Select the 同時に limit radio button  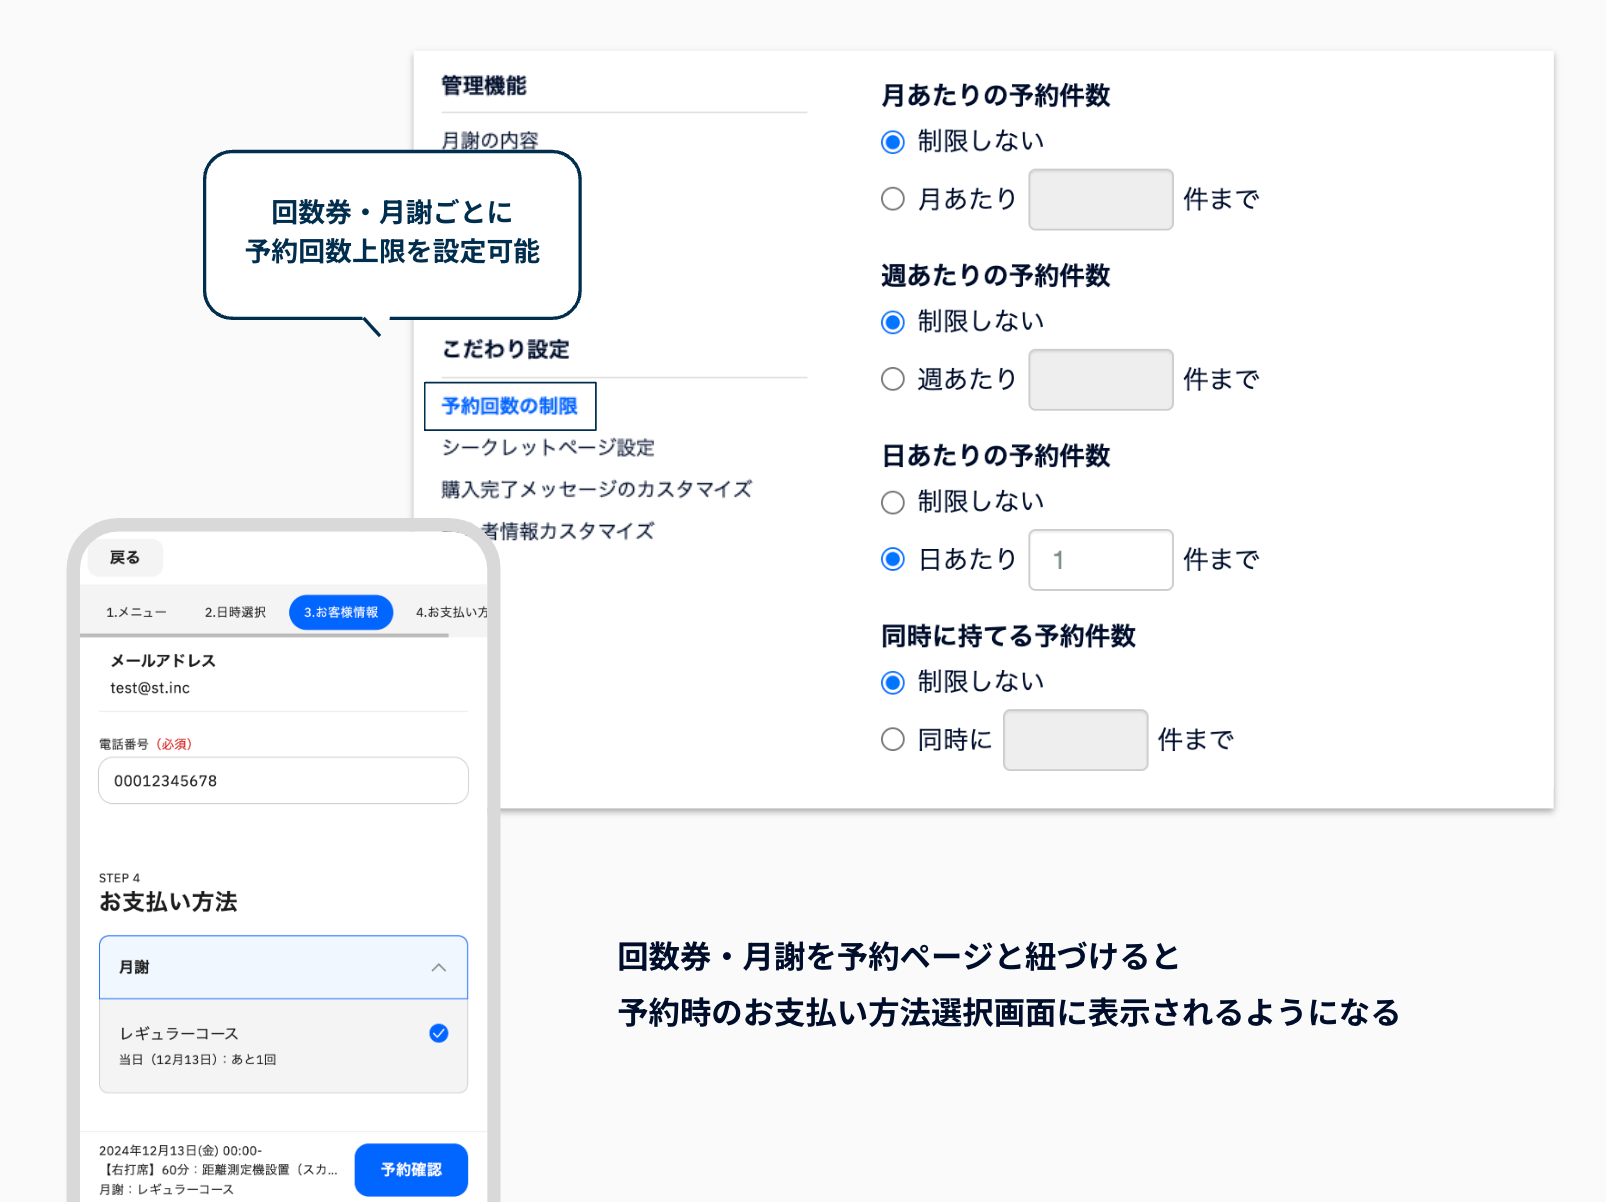[x=893, y=739]
